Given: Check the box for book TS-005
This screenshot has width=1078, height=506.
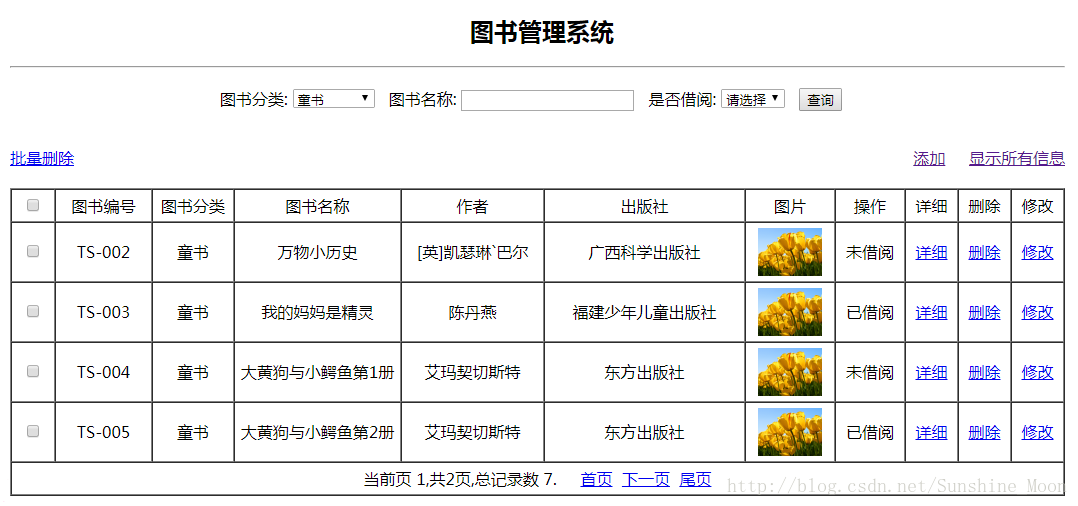Looking at the screenshot, I should (x=33, y=431).
